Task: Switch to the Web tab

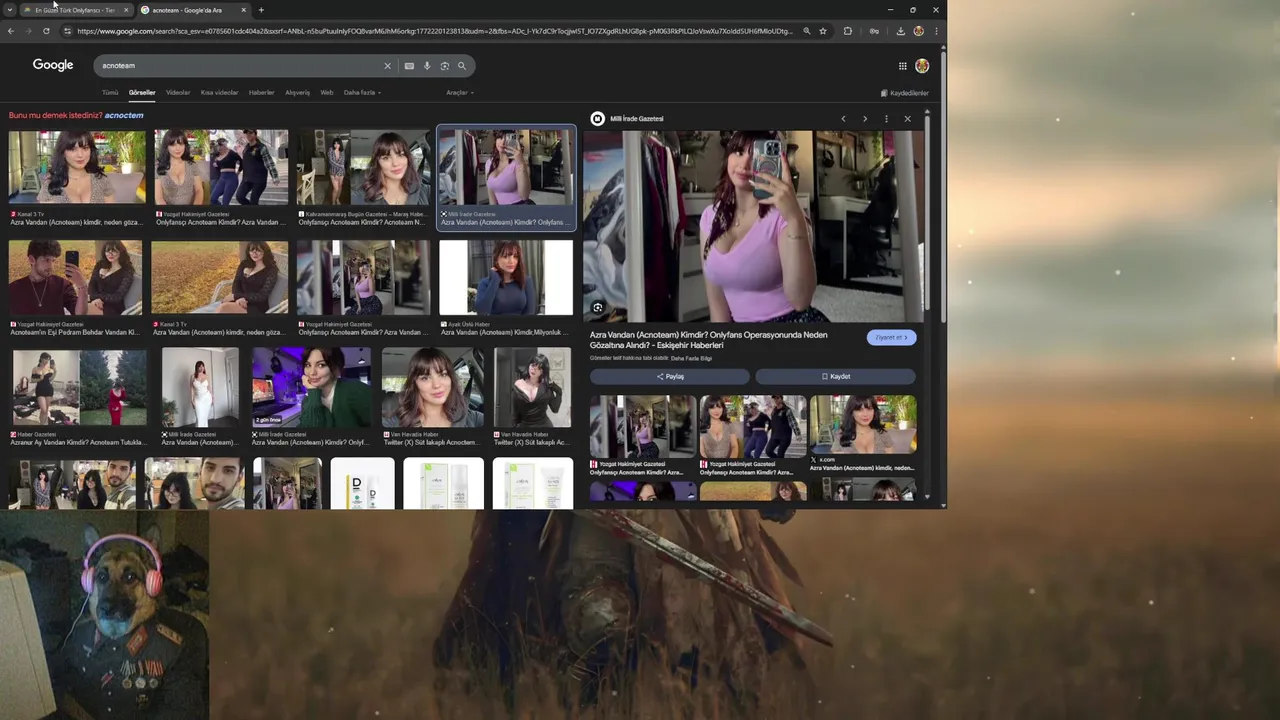Action: [x=327, y=93]
